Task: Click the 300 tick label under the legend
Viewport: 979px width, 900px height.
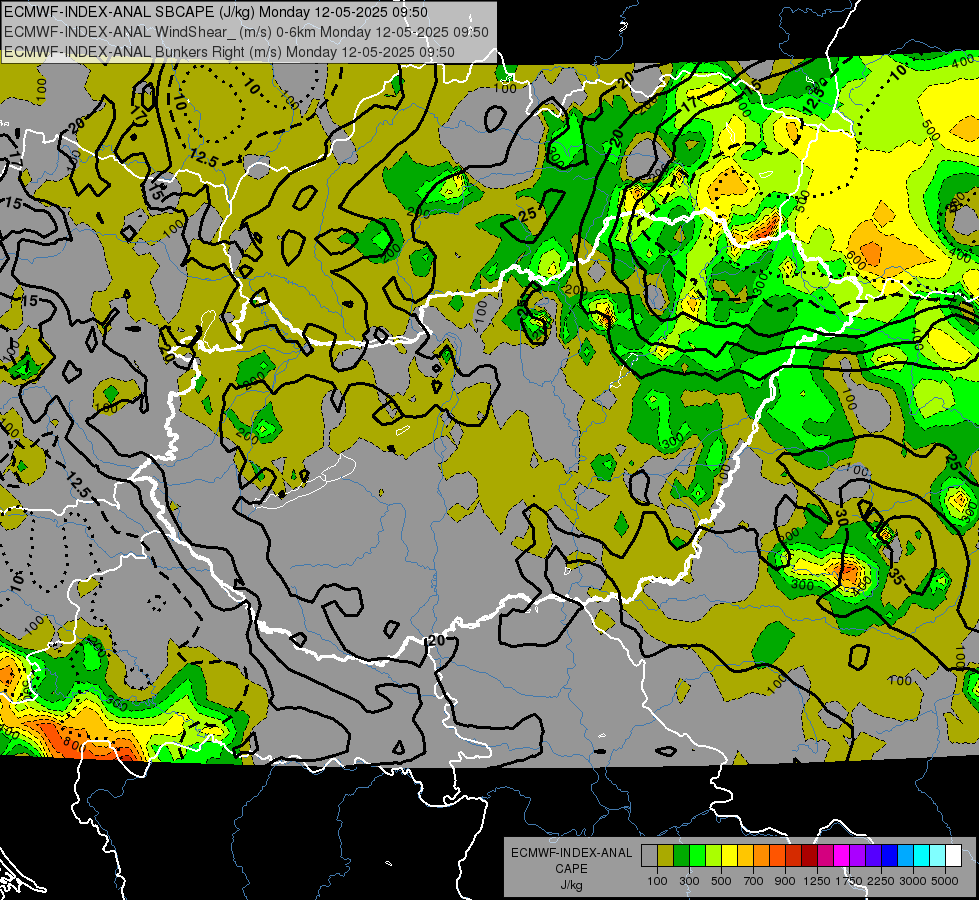Action: click(x=689, y=881)
